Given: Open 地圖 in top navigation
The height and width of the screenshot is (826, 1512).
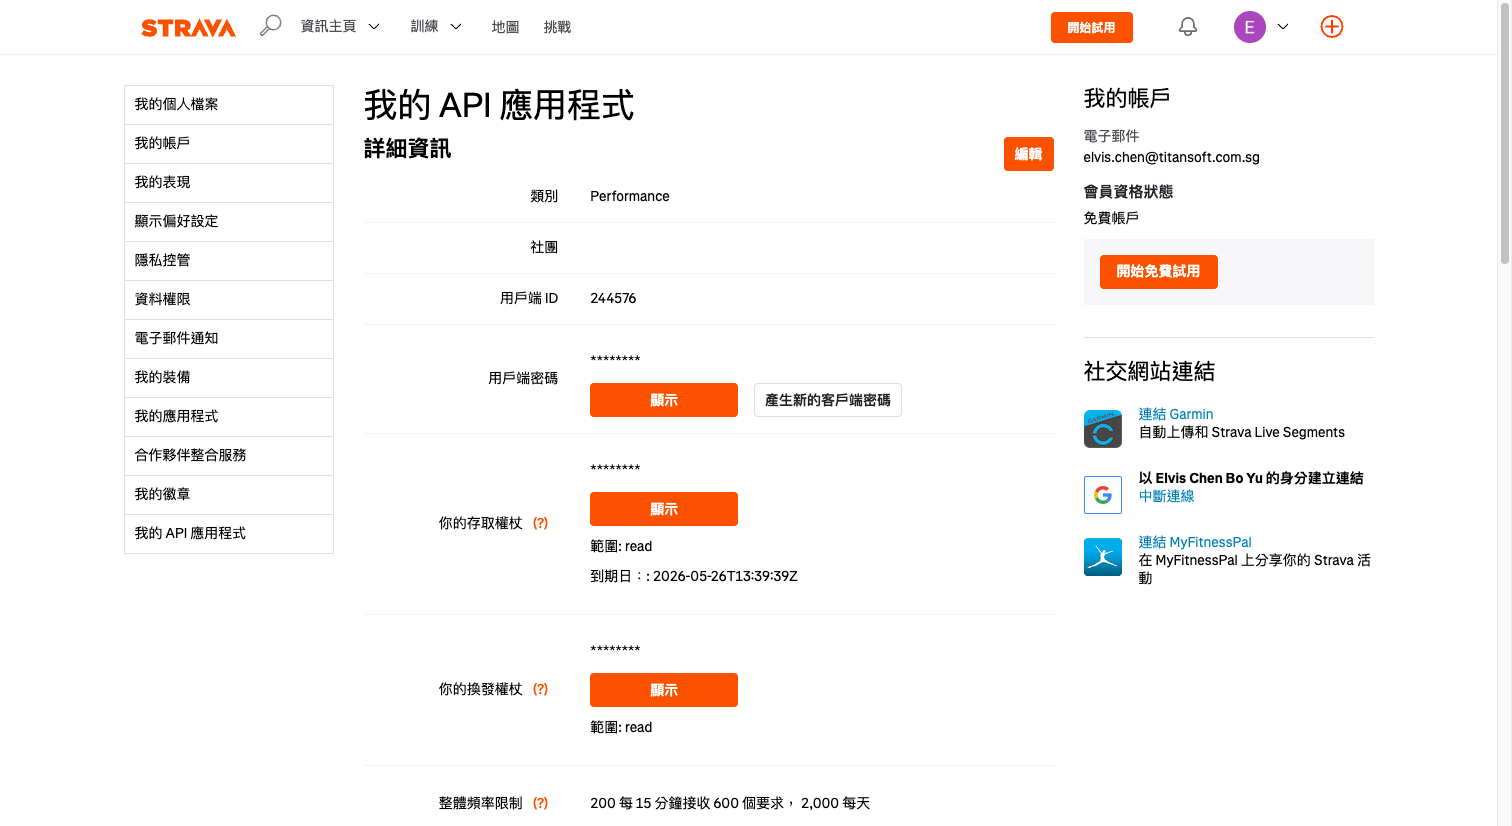Looking at the screenshot, I should pos(505,27).
